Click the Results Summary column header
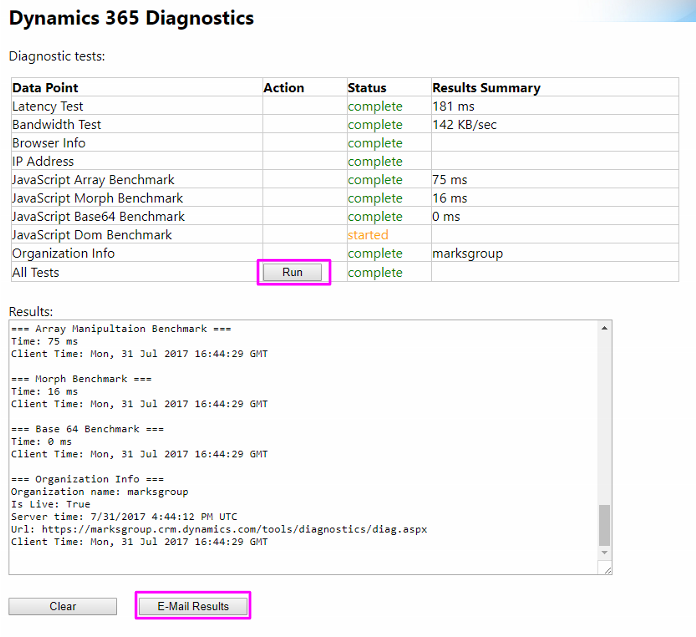The image size is (696, 637). pyautogui.click(x=486, y=88)
